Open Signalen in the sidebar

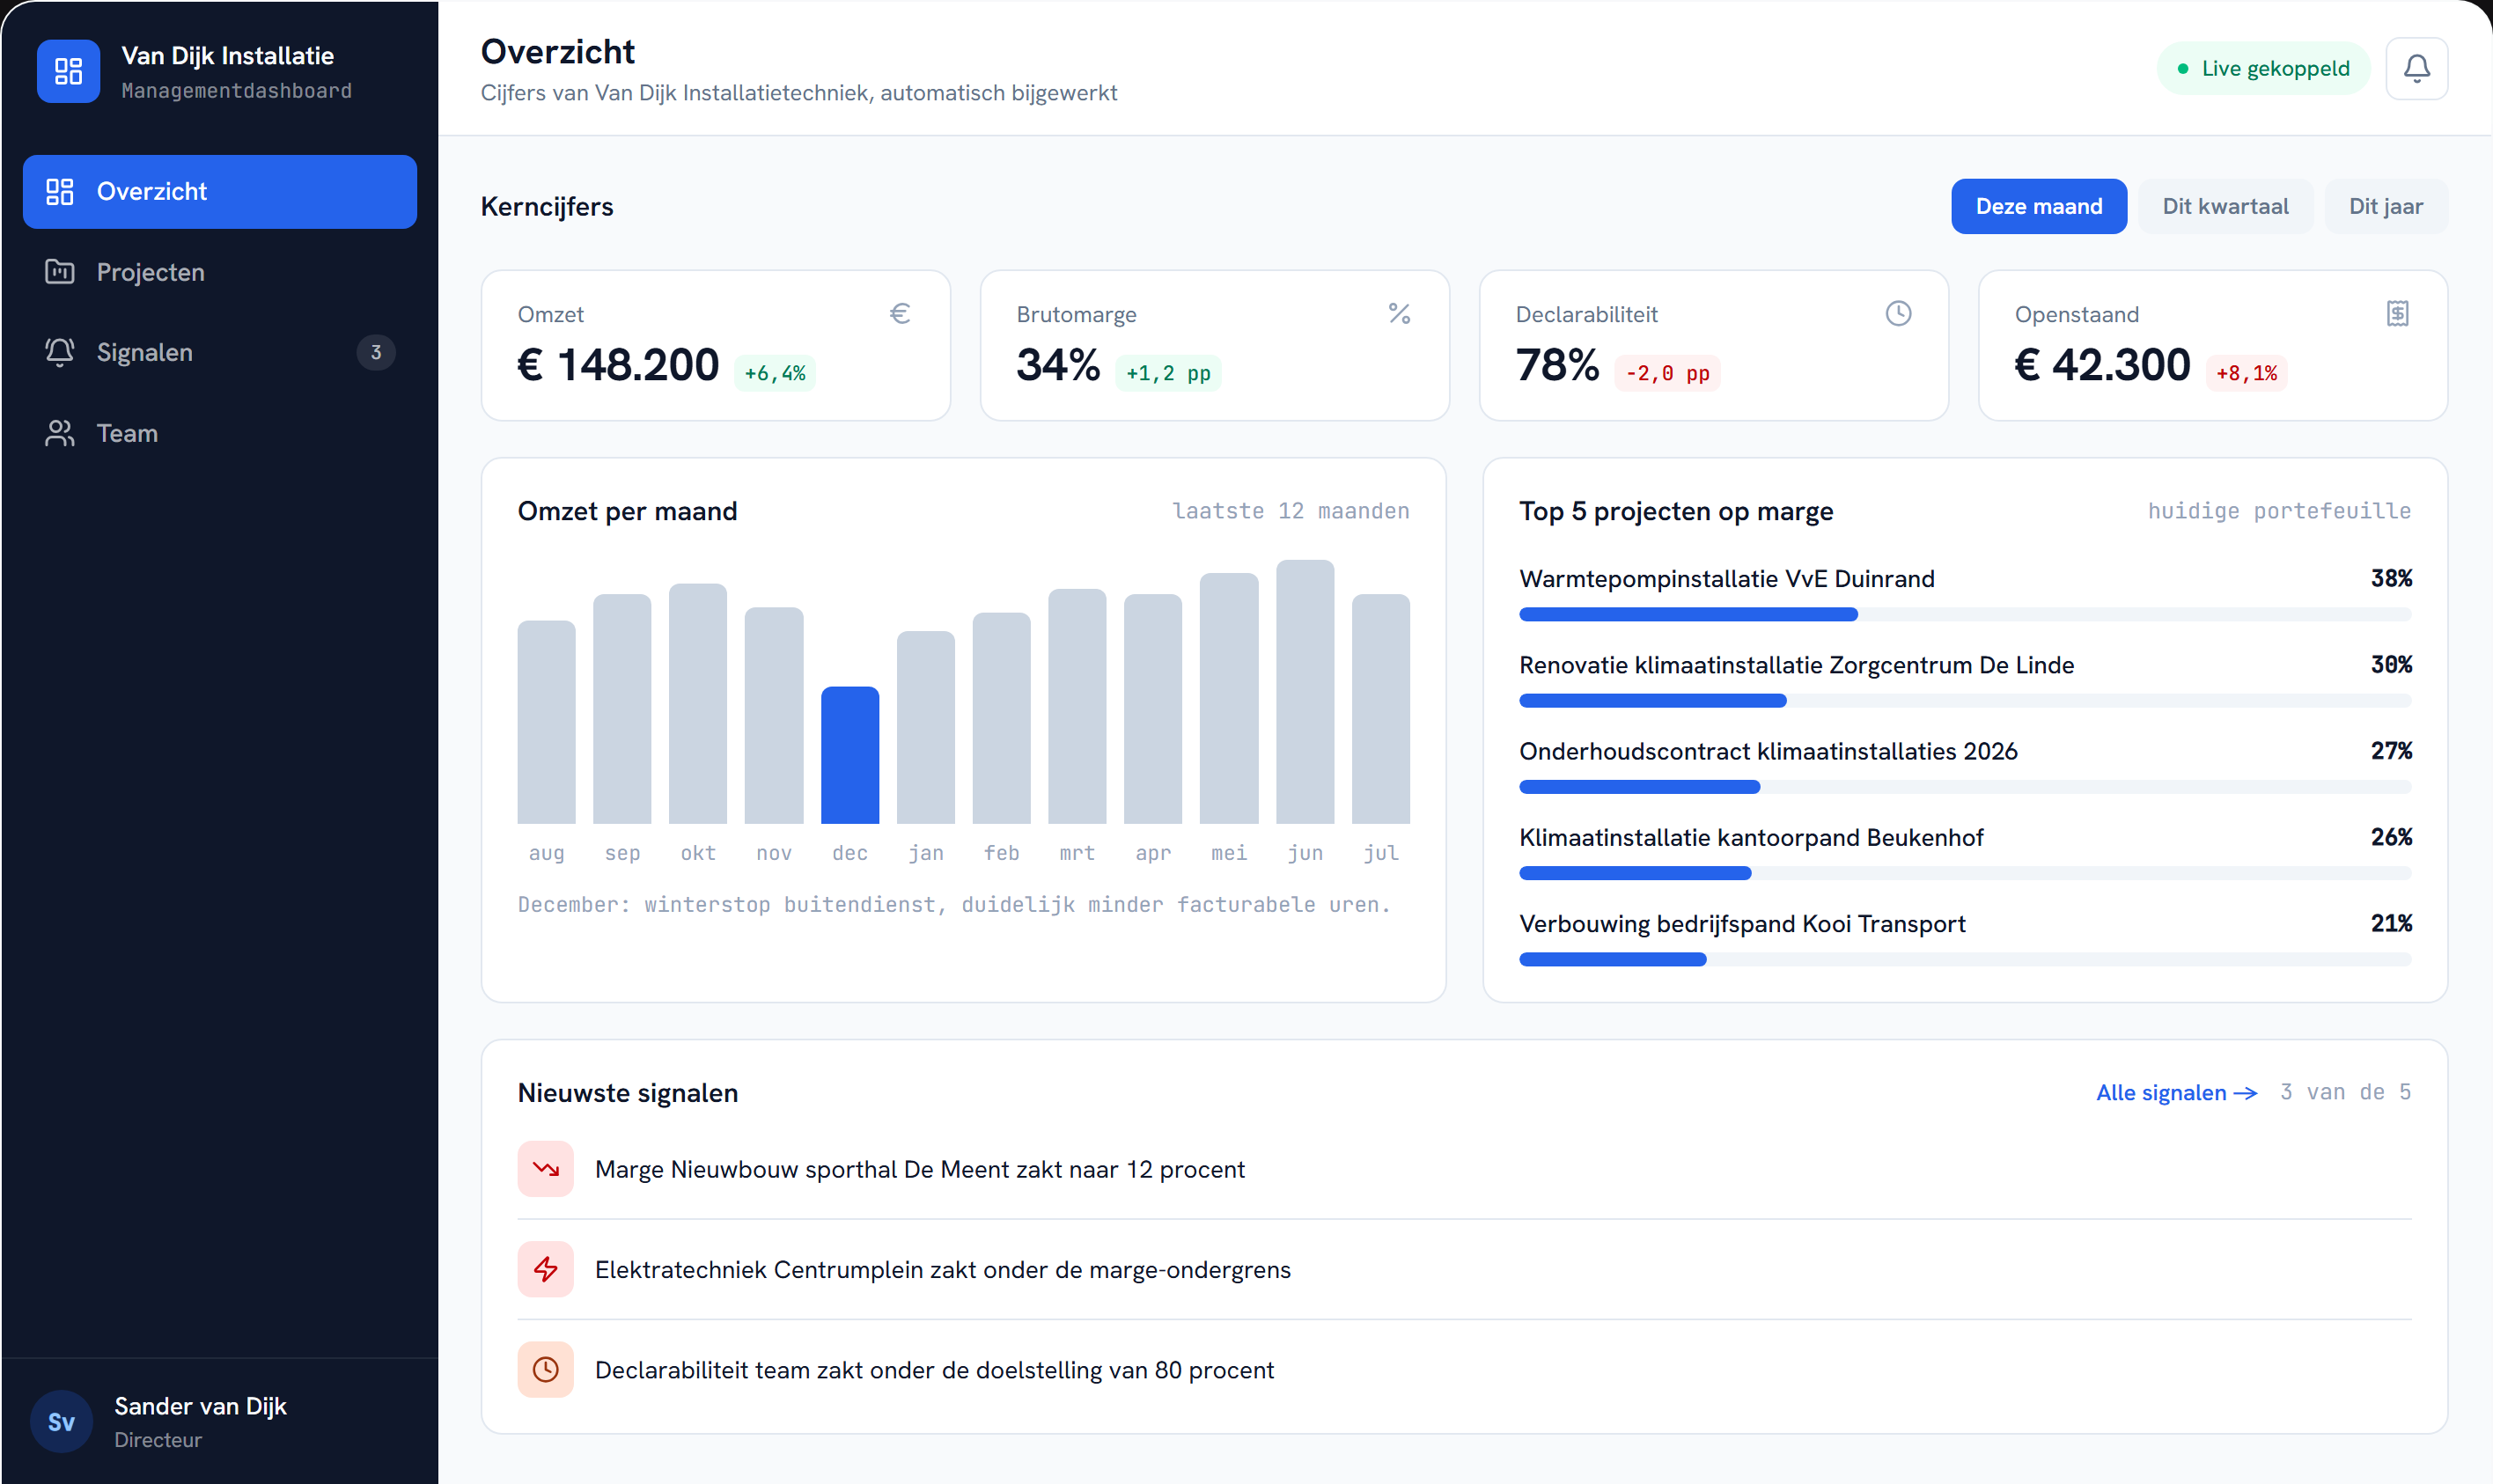coord(220,352)
